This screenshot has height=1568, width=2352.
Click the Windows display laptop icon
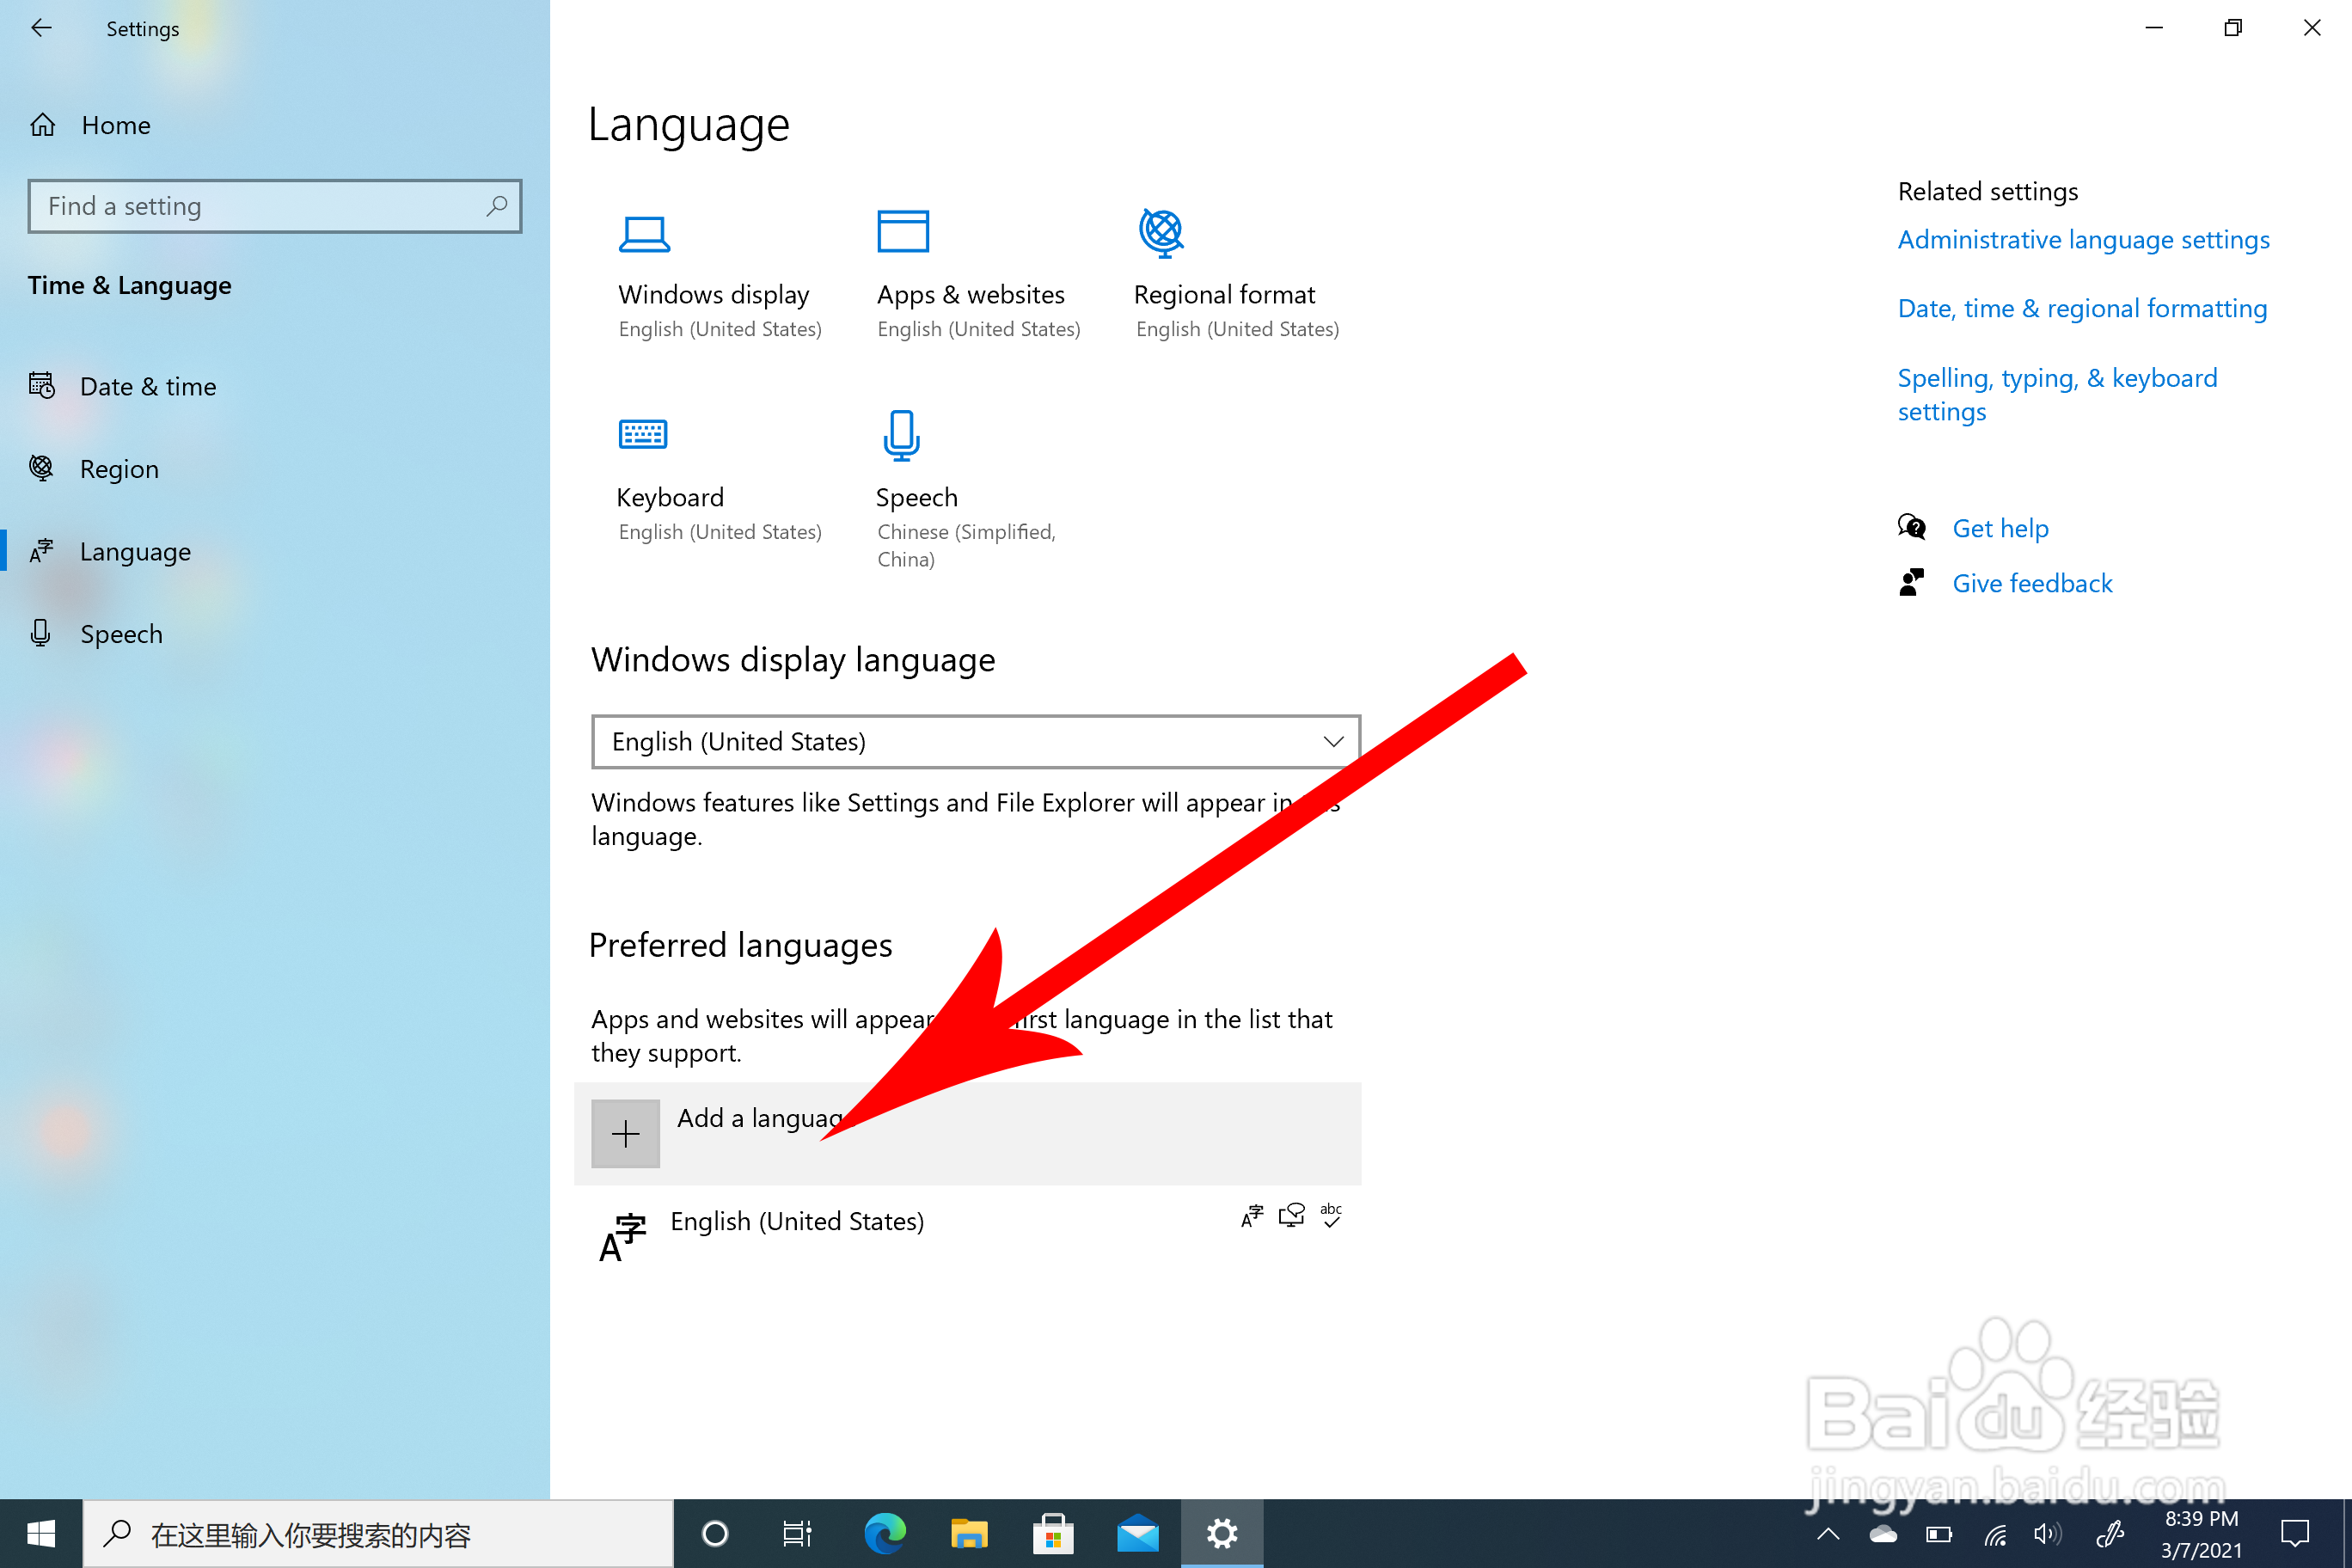[644, 234]
